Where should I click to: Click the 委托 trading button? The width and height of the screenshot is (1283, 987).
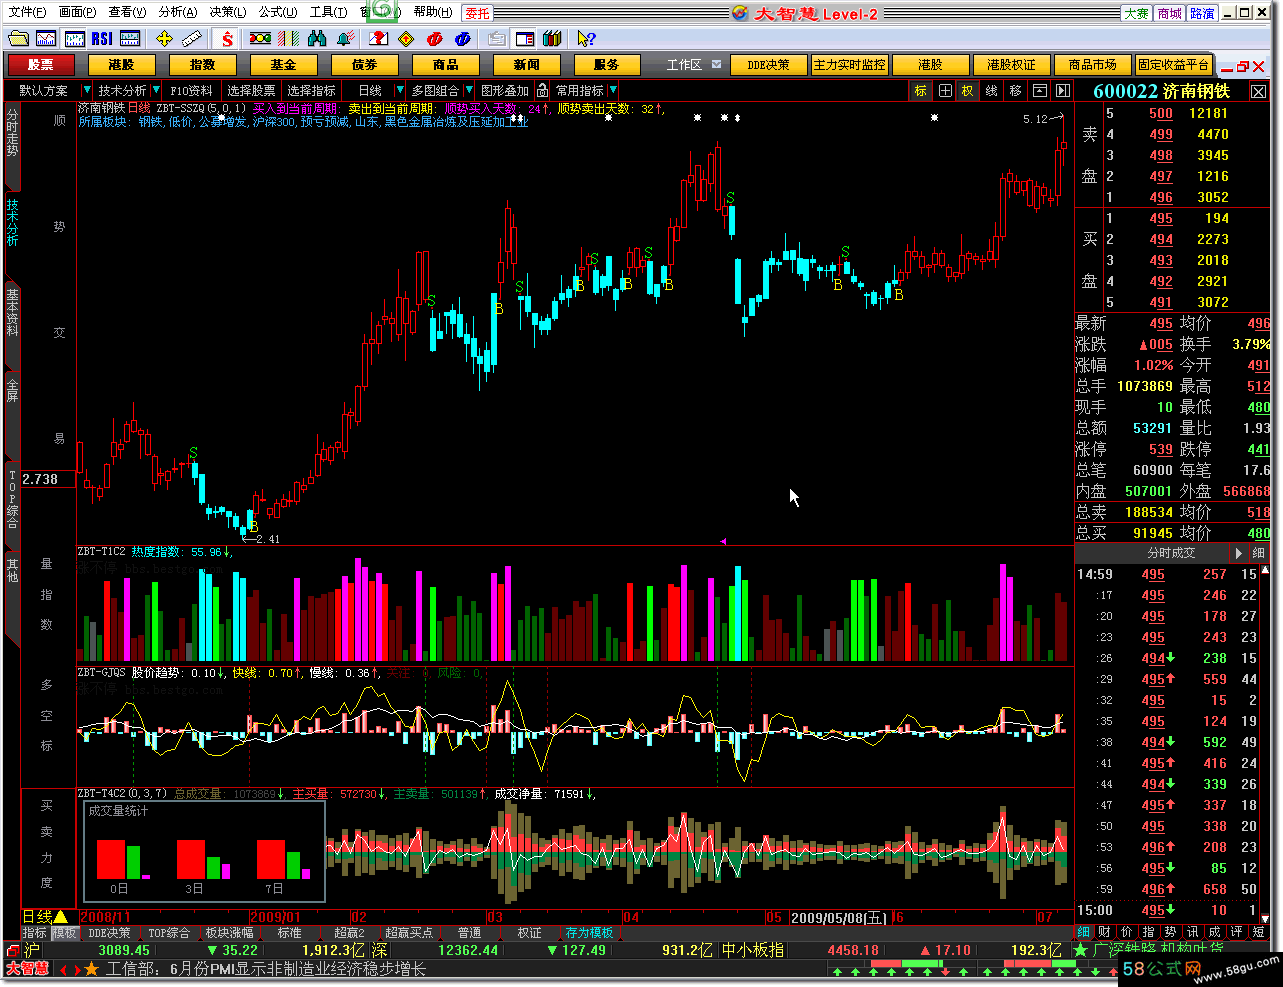tap(478, 13)
